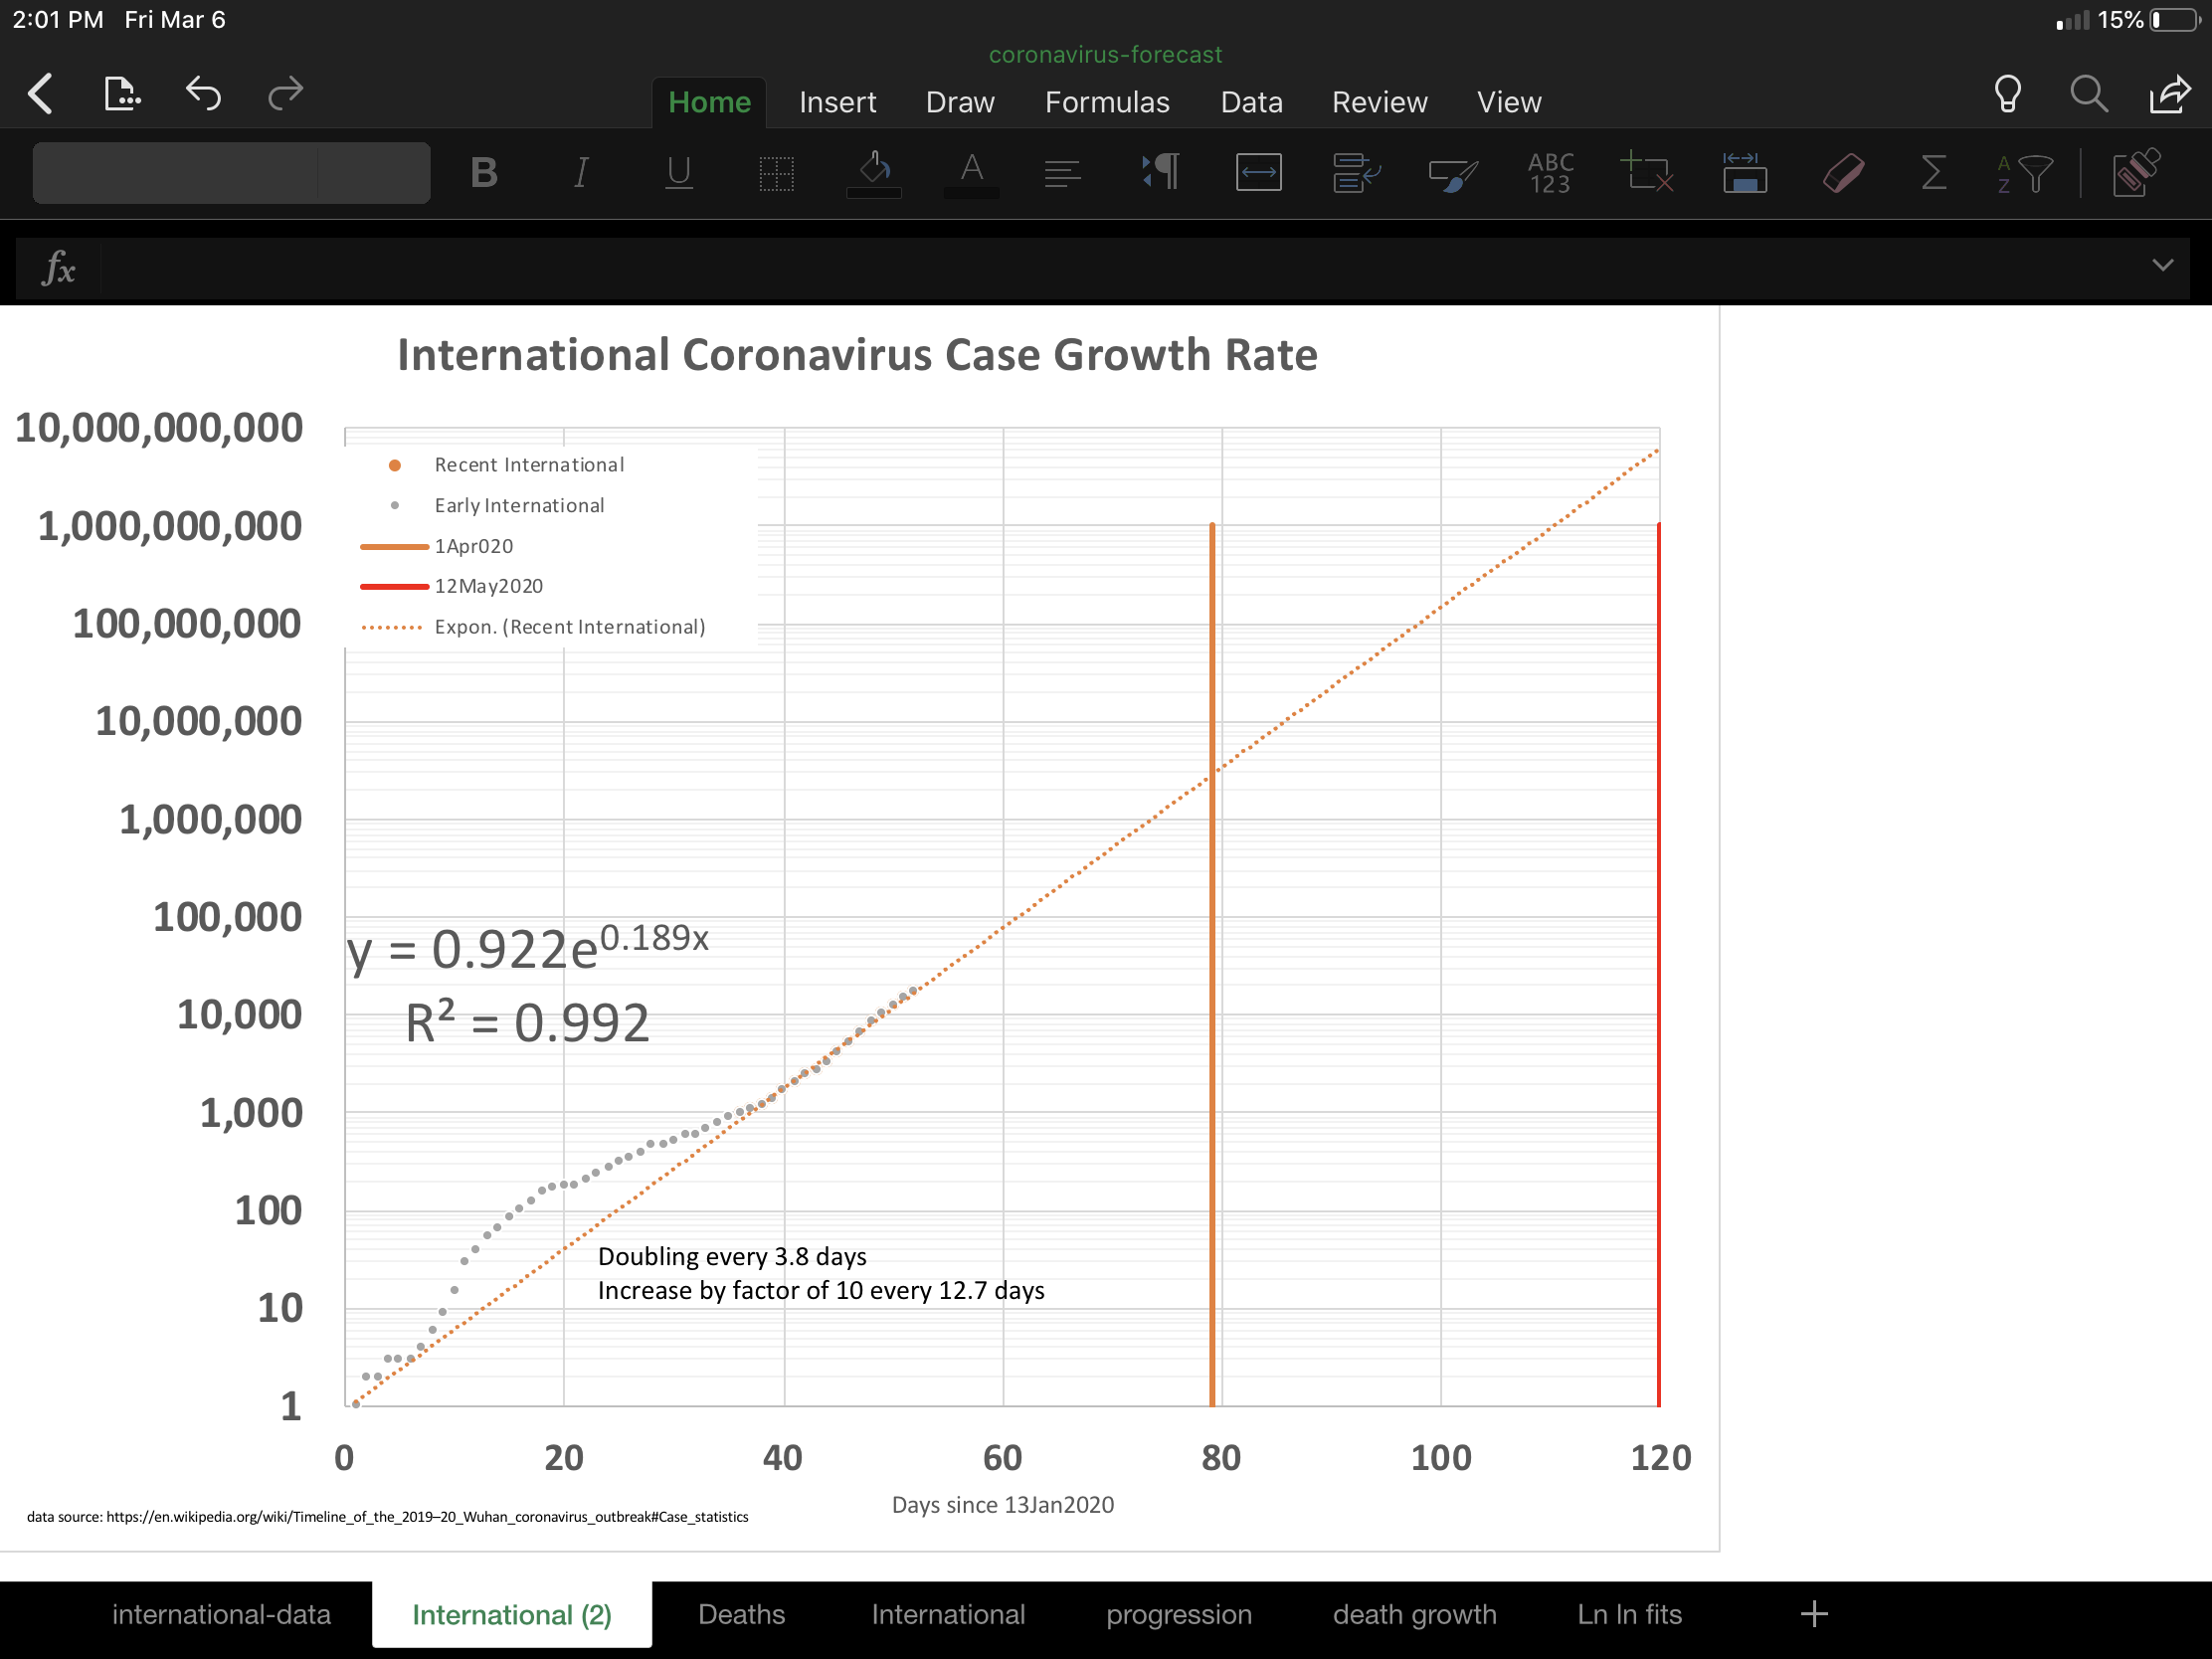Open the search magnifier icon
The height and width of the screenshot is (1659, 2212).
tap(2088, 94)
